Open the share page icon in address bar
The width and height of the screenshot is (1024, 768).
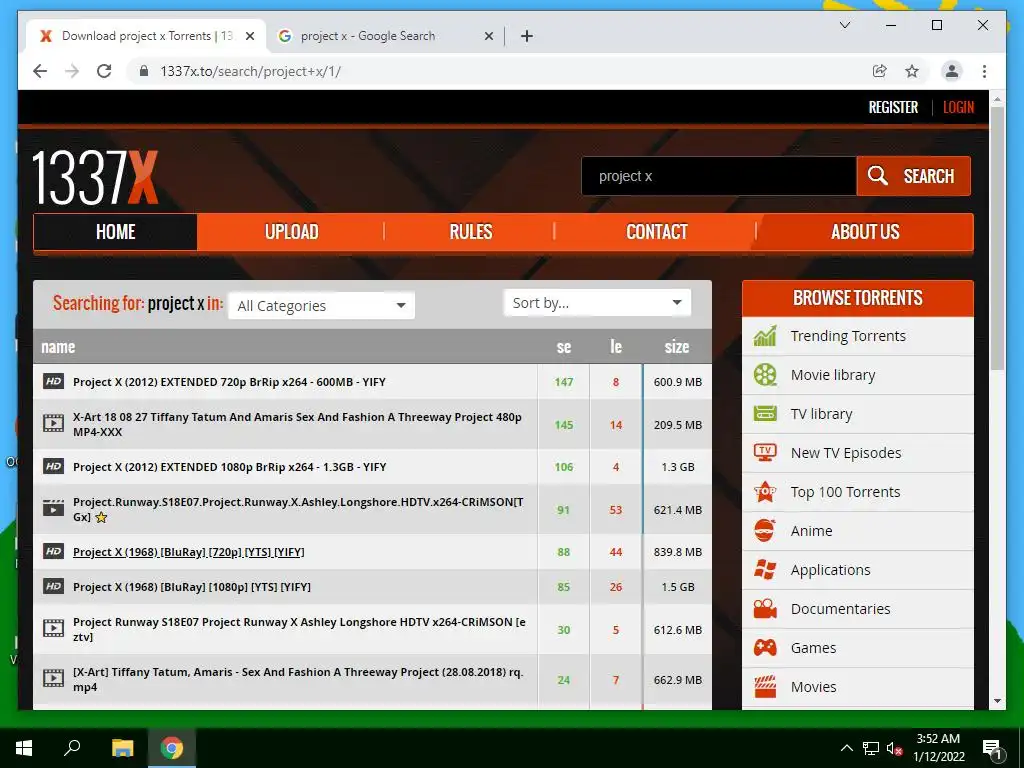tap(880, 71)
